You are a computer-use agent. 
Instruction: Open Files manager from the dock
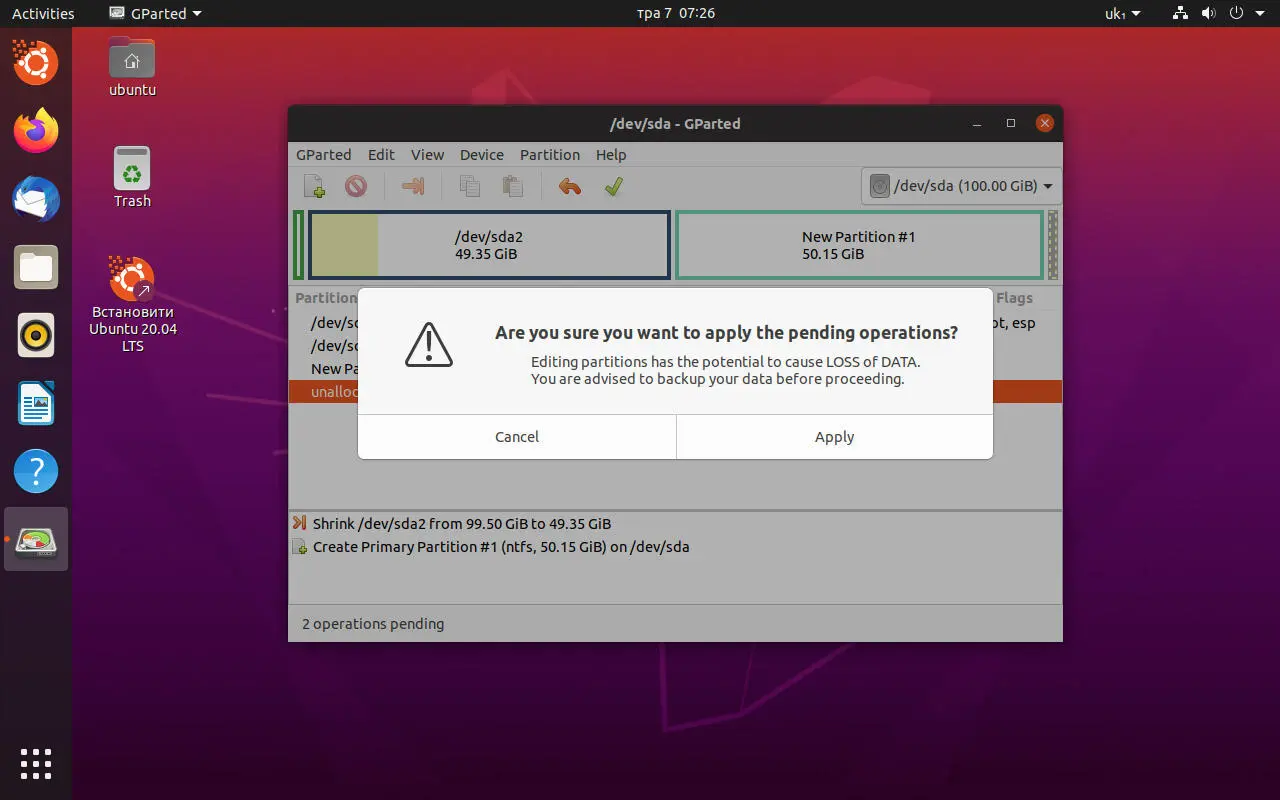(x=36, y=267)
